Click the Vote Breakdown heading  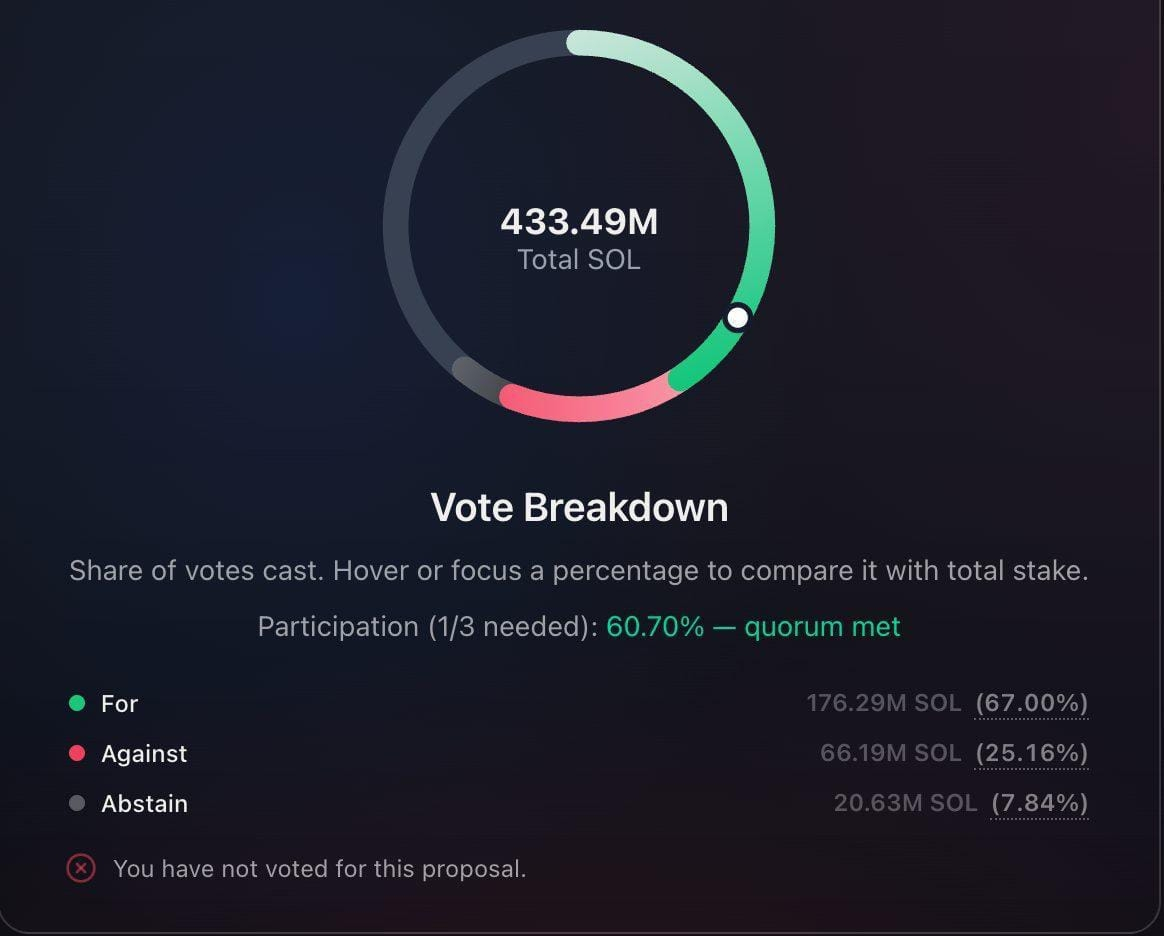point(579,508)
